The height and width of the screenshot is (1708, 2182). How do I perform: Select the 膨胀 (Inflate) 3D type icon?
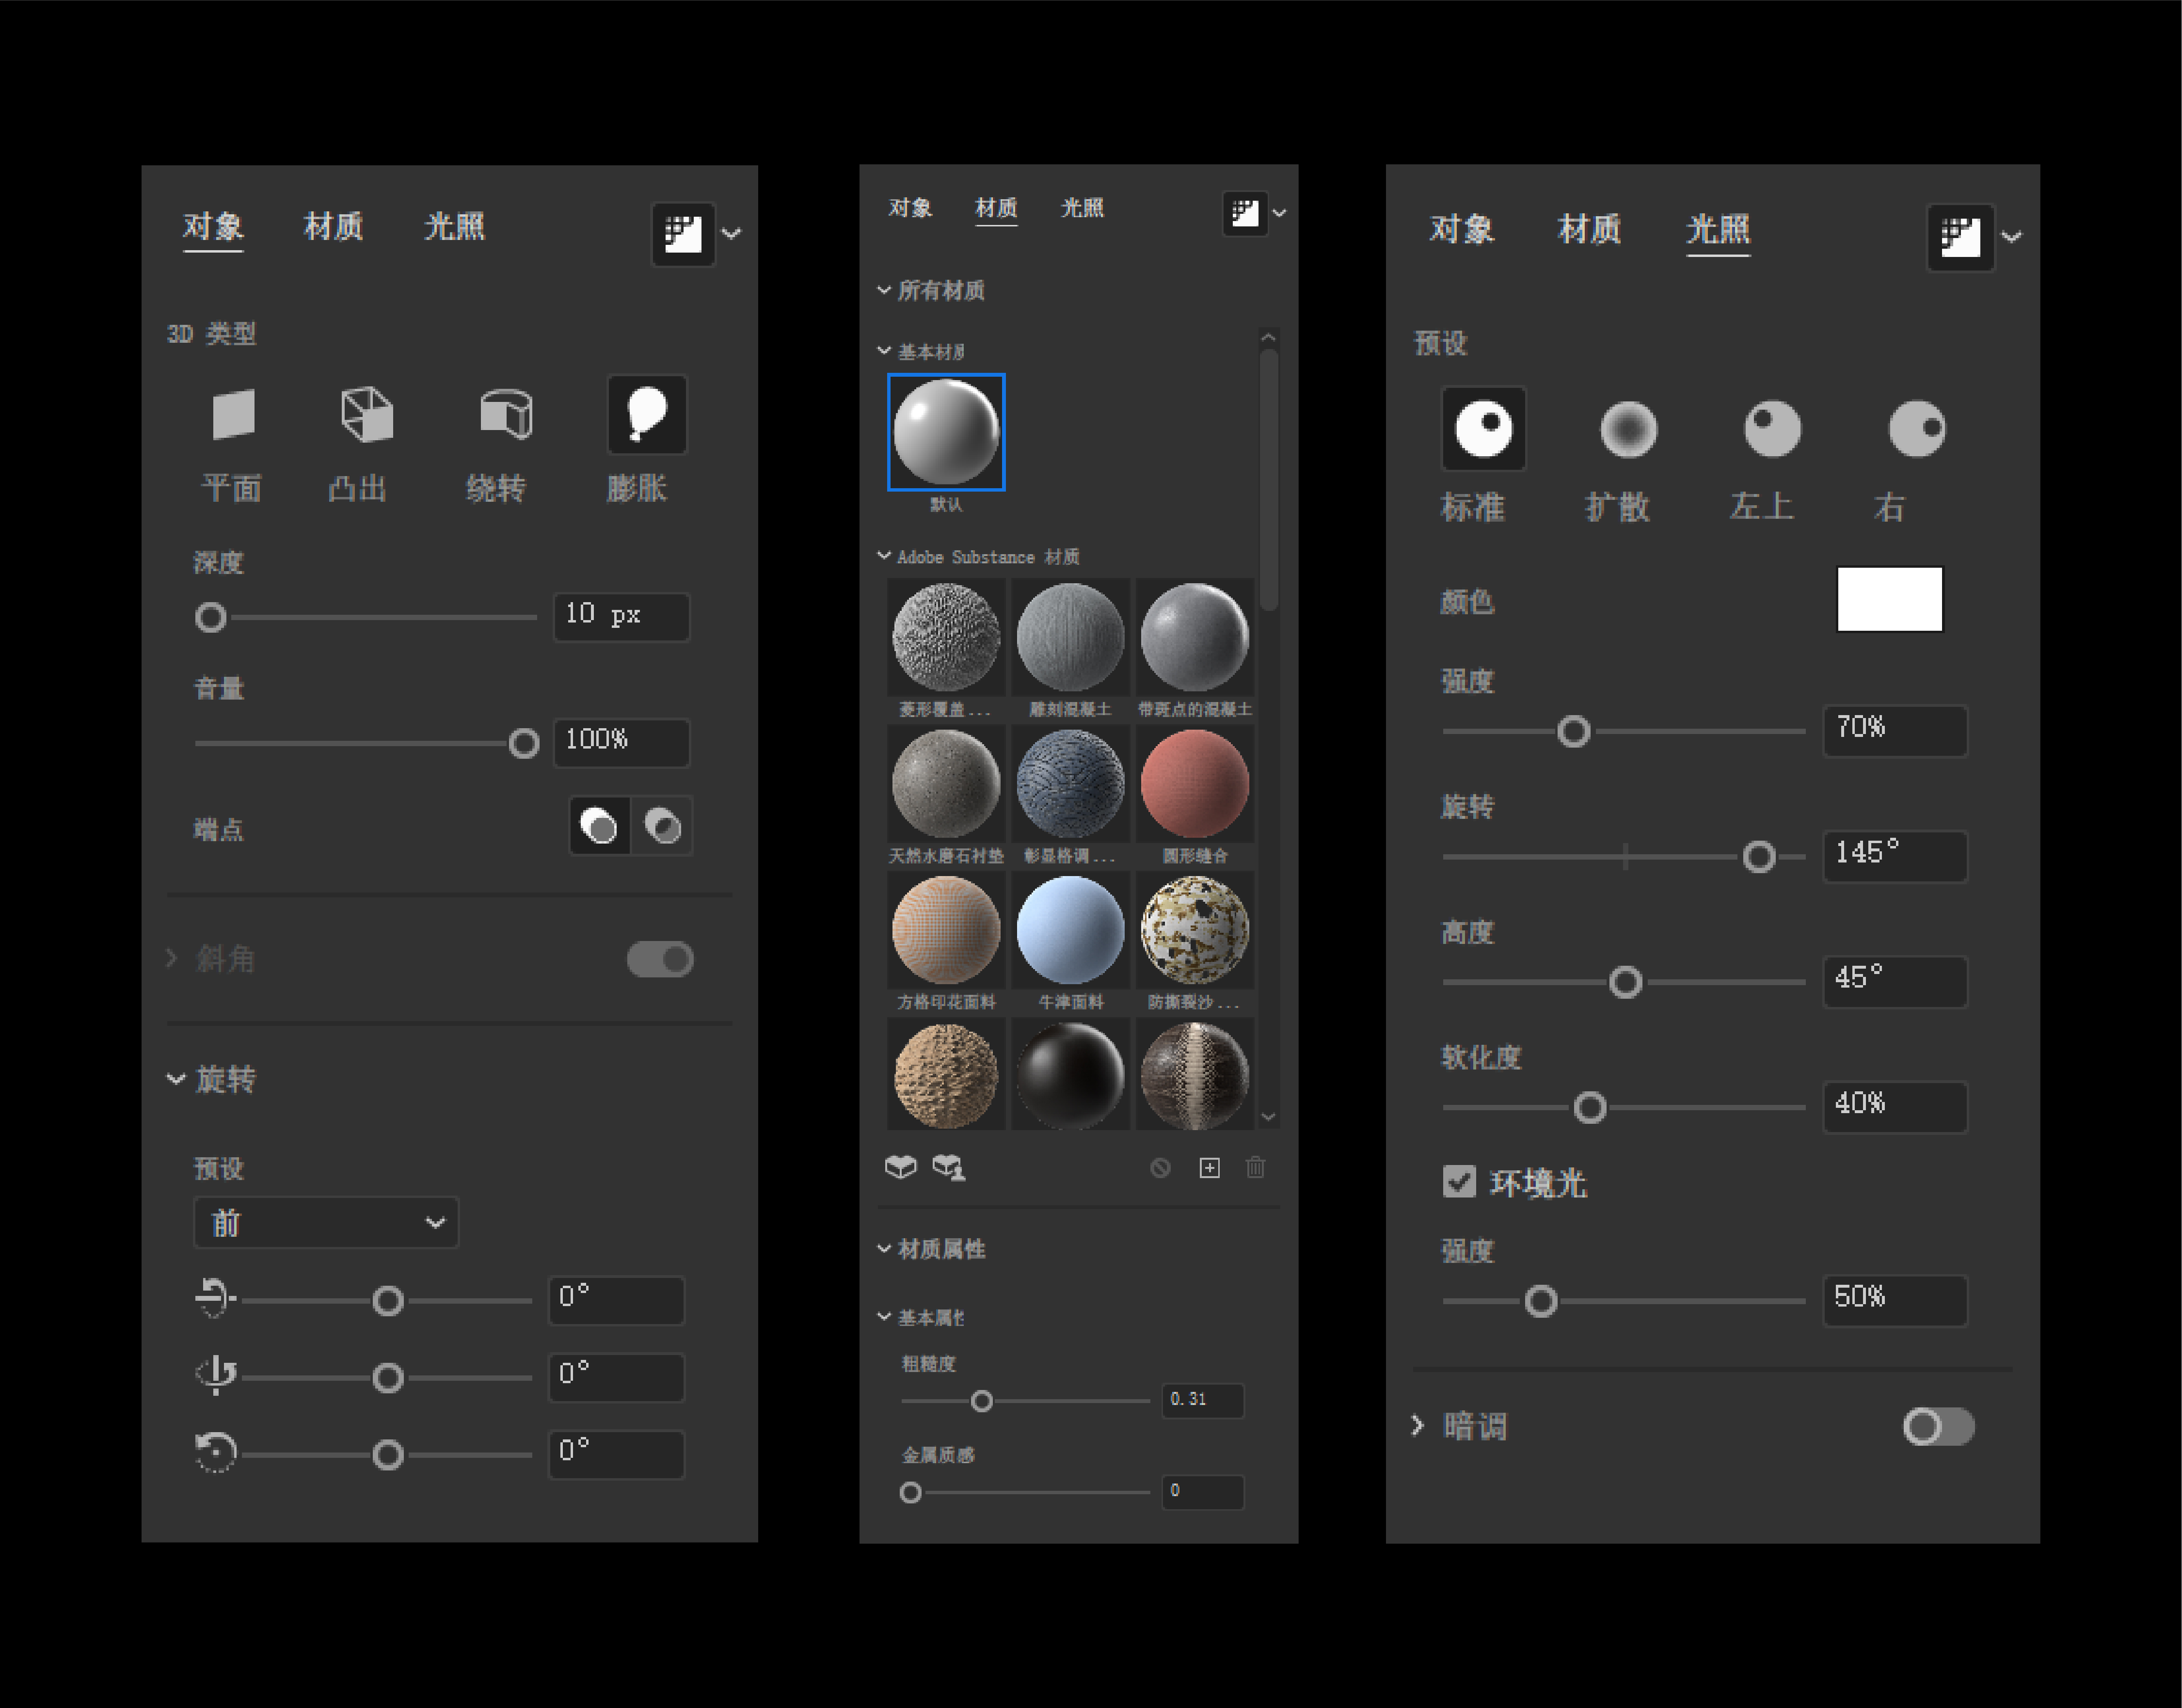[647, 414]
